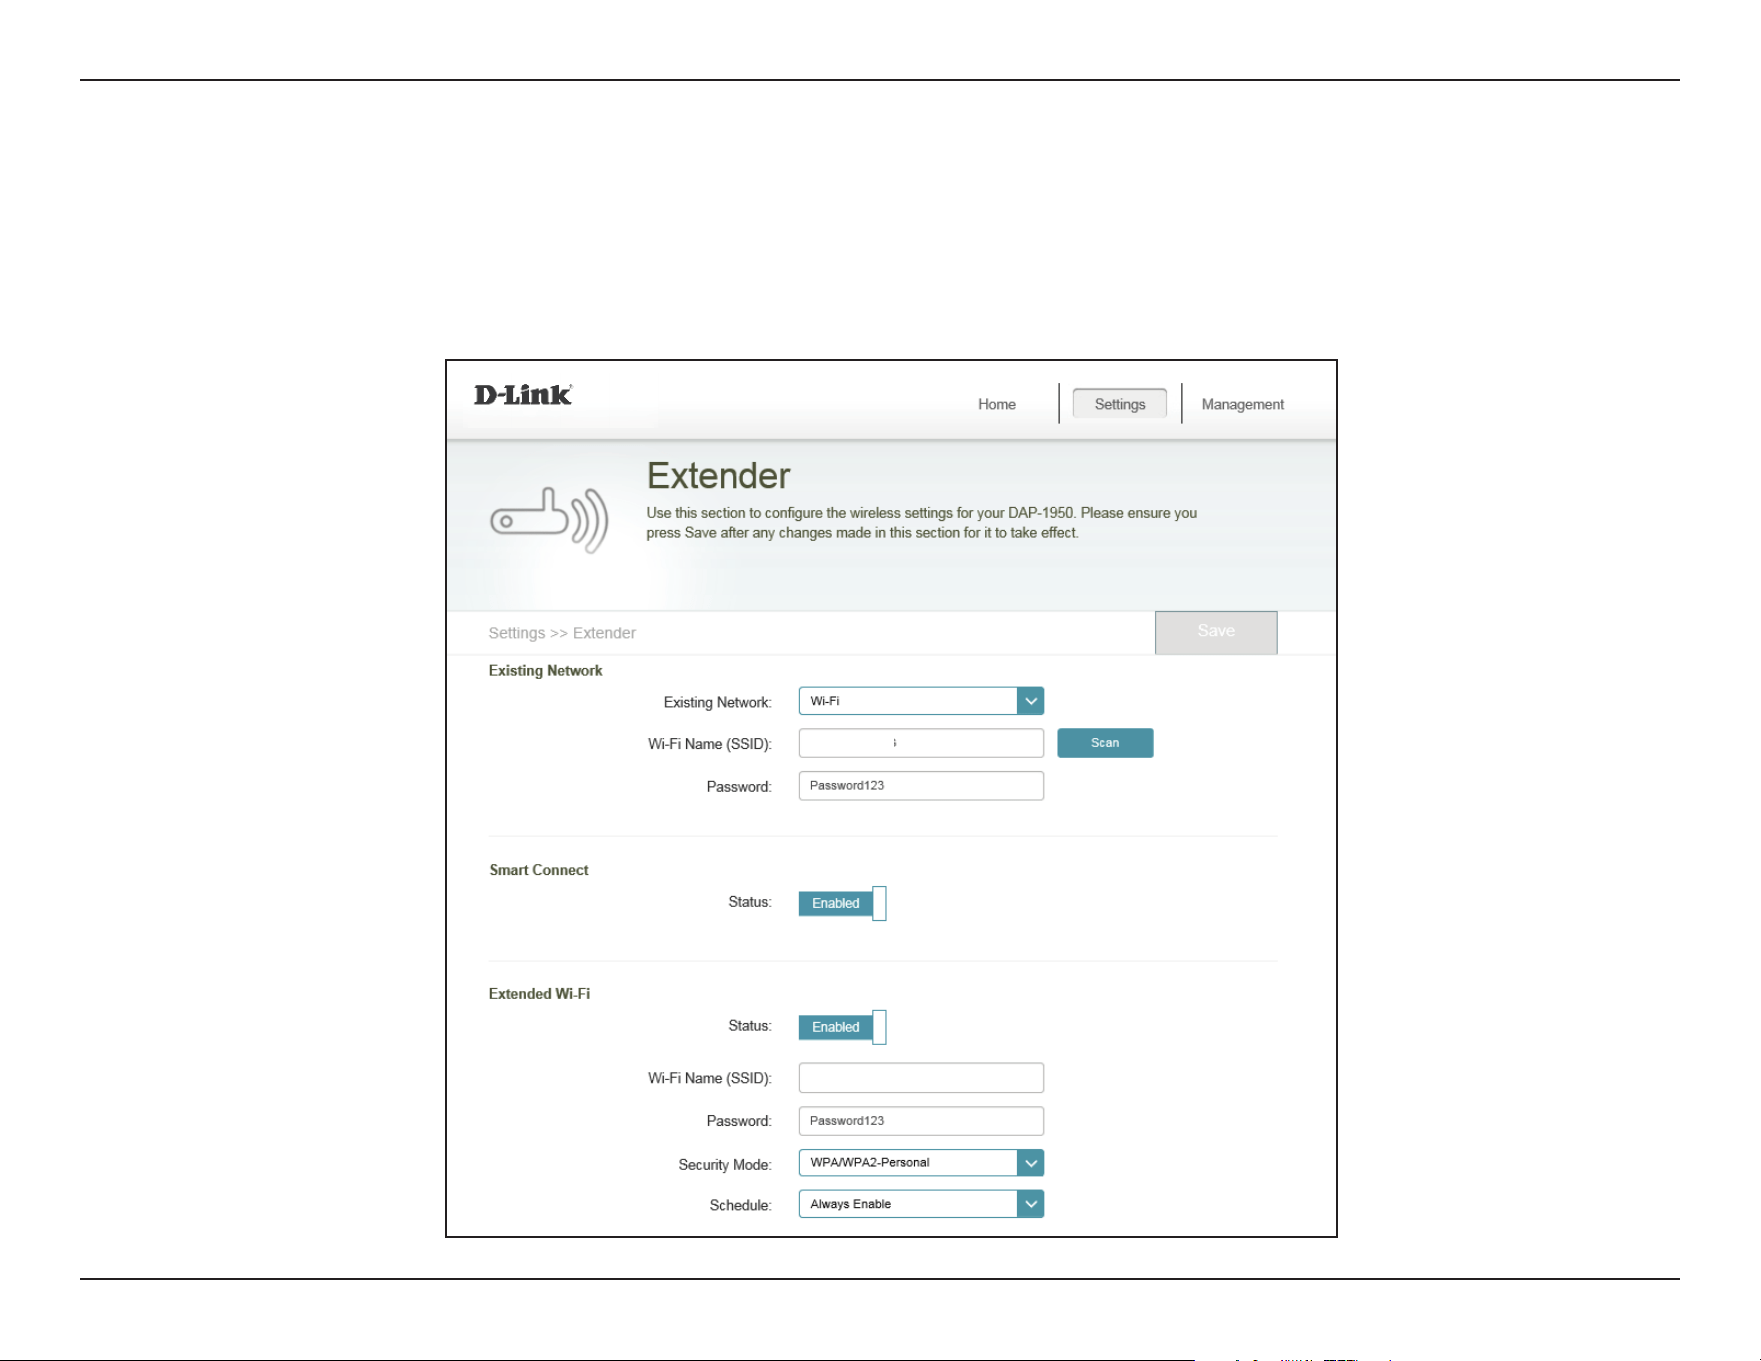Screen dimensions: 1761x1361
Task: Toggle Smart Connect status switch
Action: click(x=842, y=903)
